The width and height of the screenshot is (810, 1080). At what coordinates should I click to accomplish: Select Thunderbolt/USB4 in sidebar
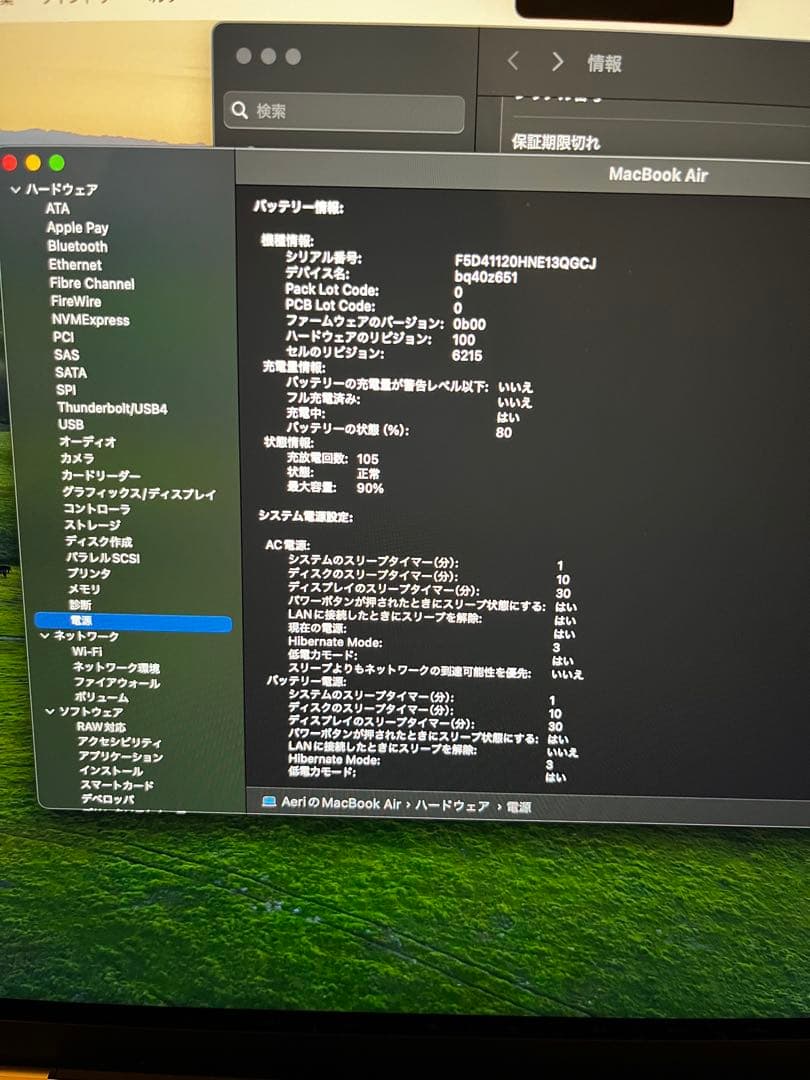point(112,408)
